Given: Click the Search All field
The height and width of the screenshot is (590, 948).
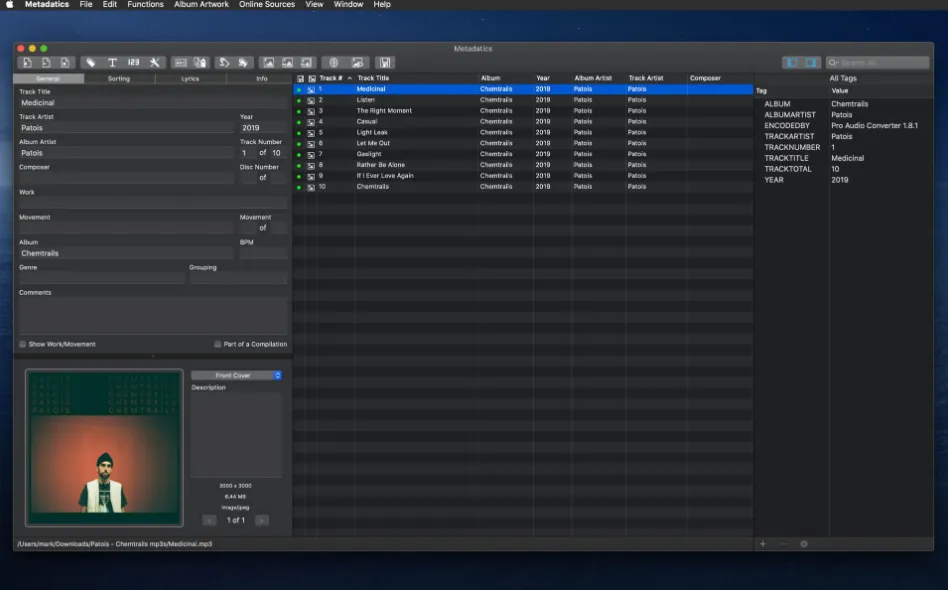Looking at the screenshot, I should (877, 62).
